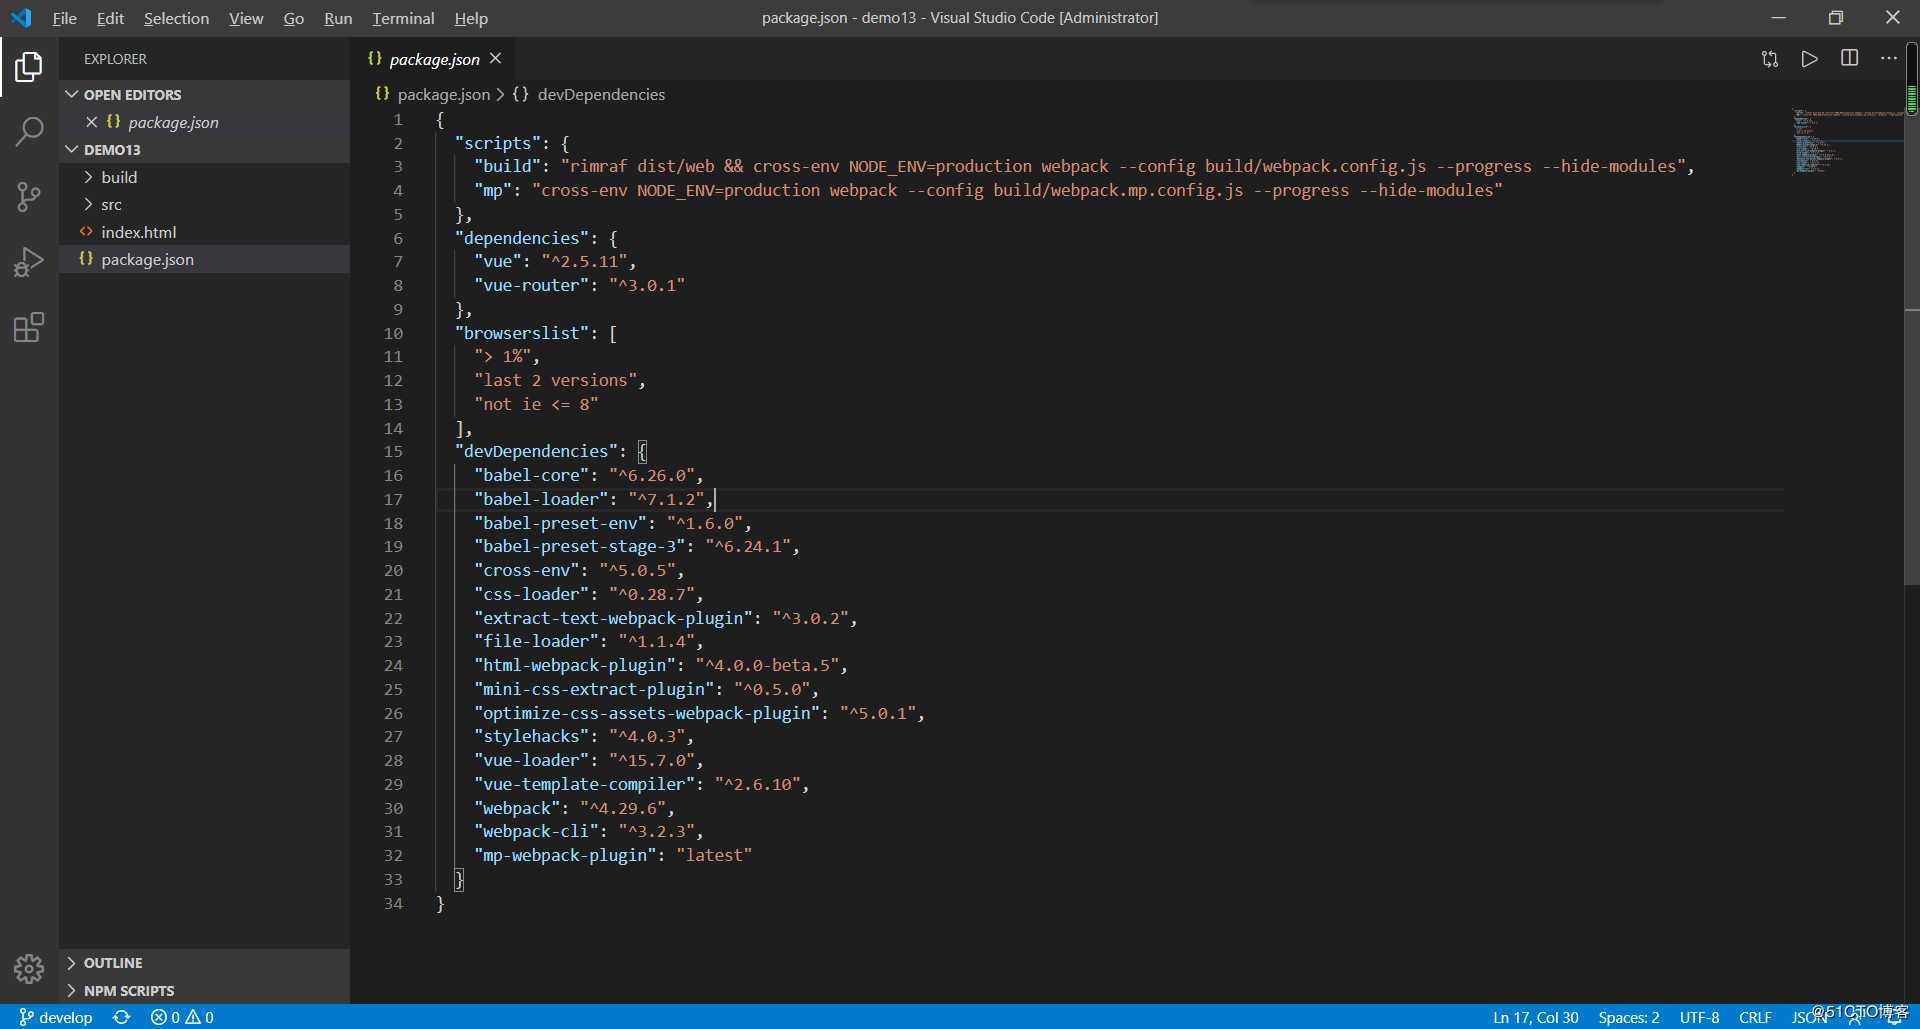Open package.json breadcrumb dropdown
The height and width of the screenshot is (1029, 1920).
click(x=444, y=94)
